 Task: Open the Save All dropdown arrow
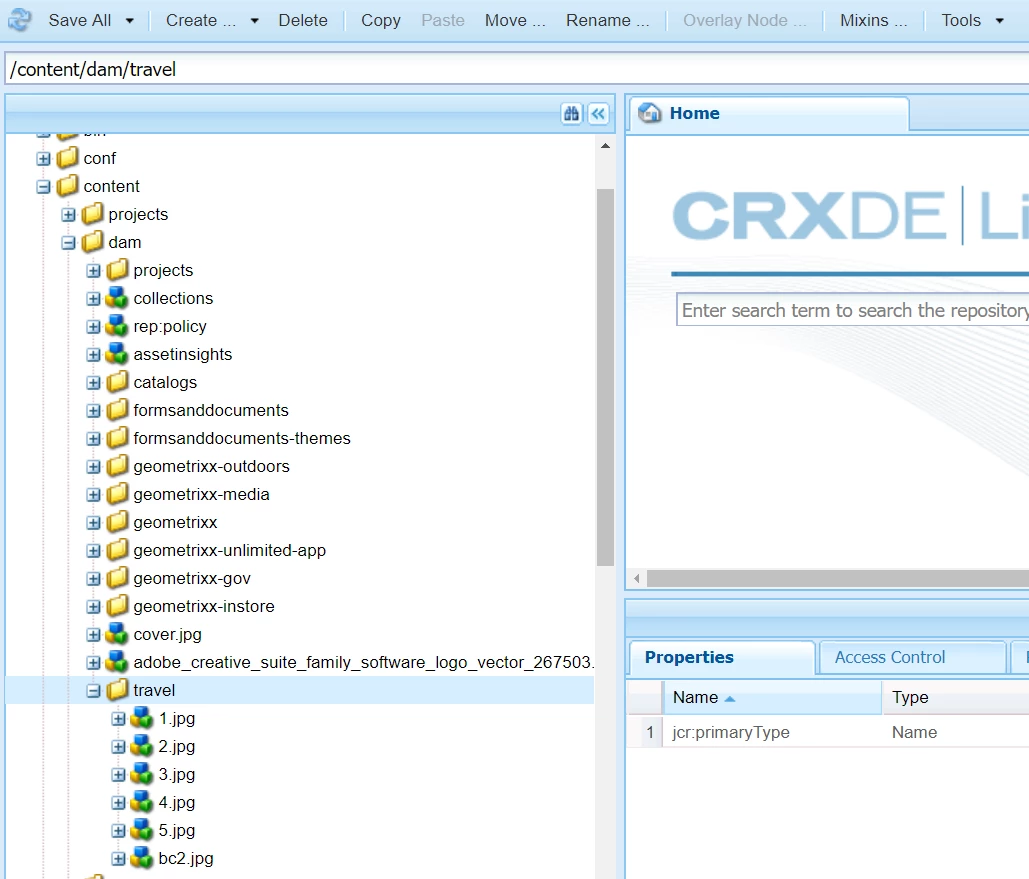[x=130, y=21]
